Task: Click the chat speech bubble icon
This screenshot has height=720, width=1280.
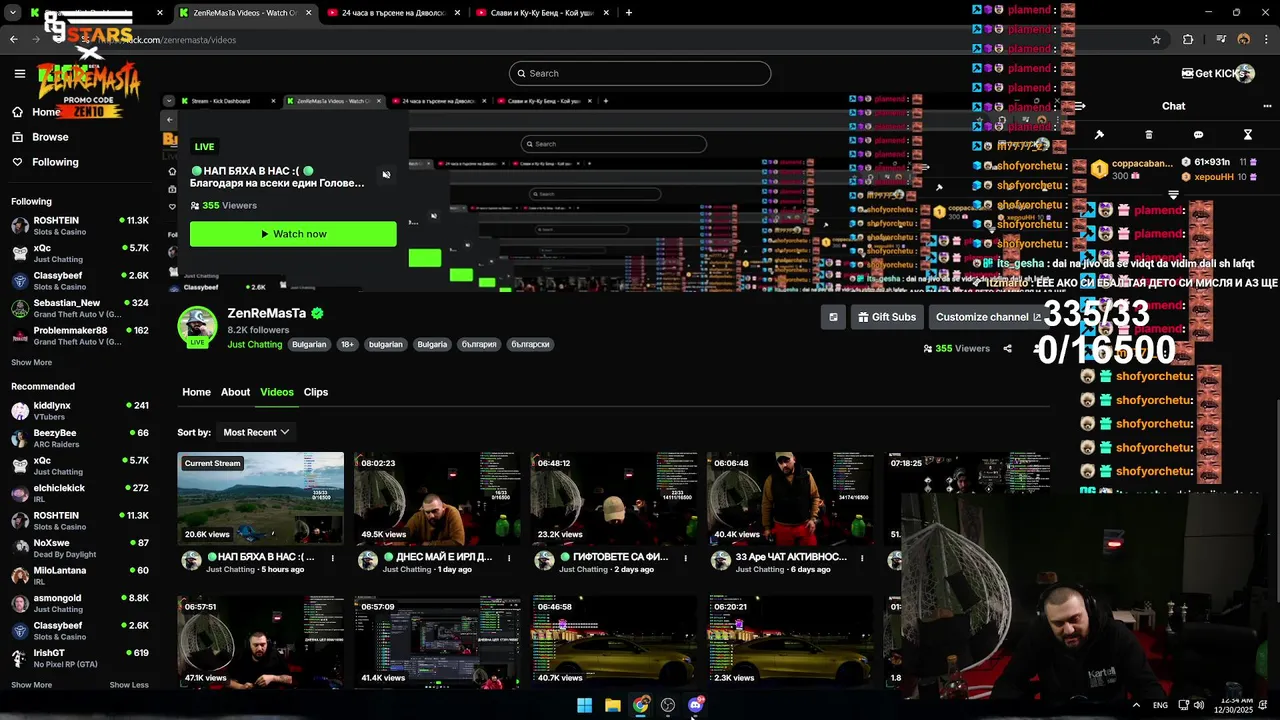Action: (1198, 134)
